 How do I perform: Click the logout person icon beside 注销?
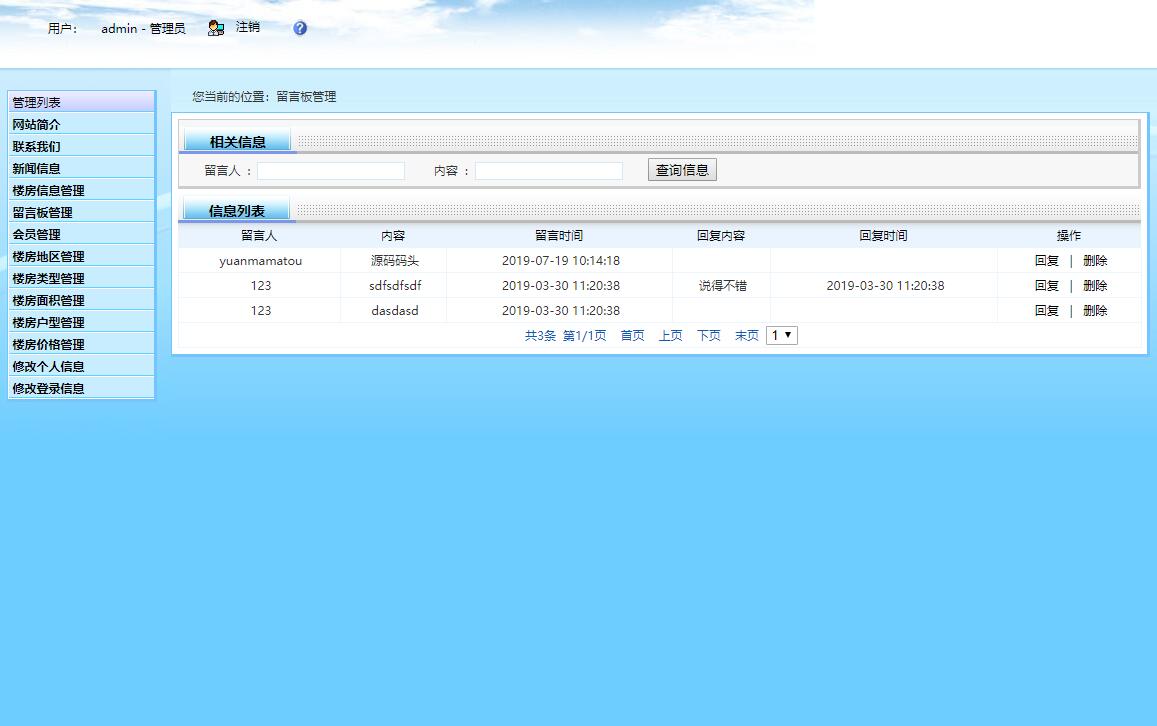[215, 28]
